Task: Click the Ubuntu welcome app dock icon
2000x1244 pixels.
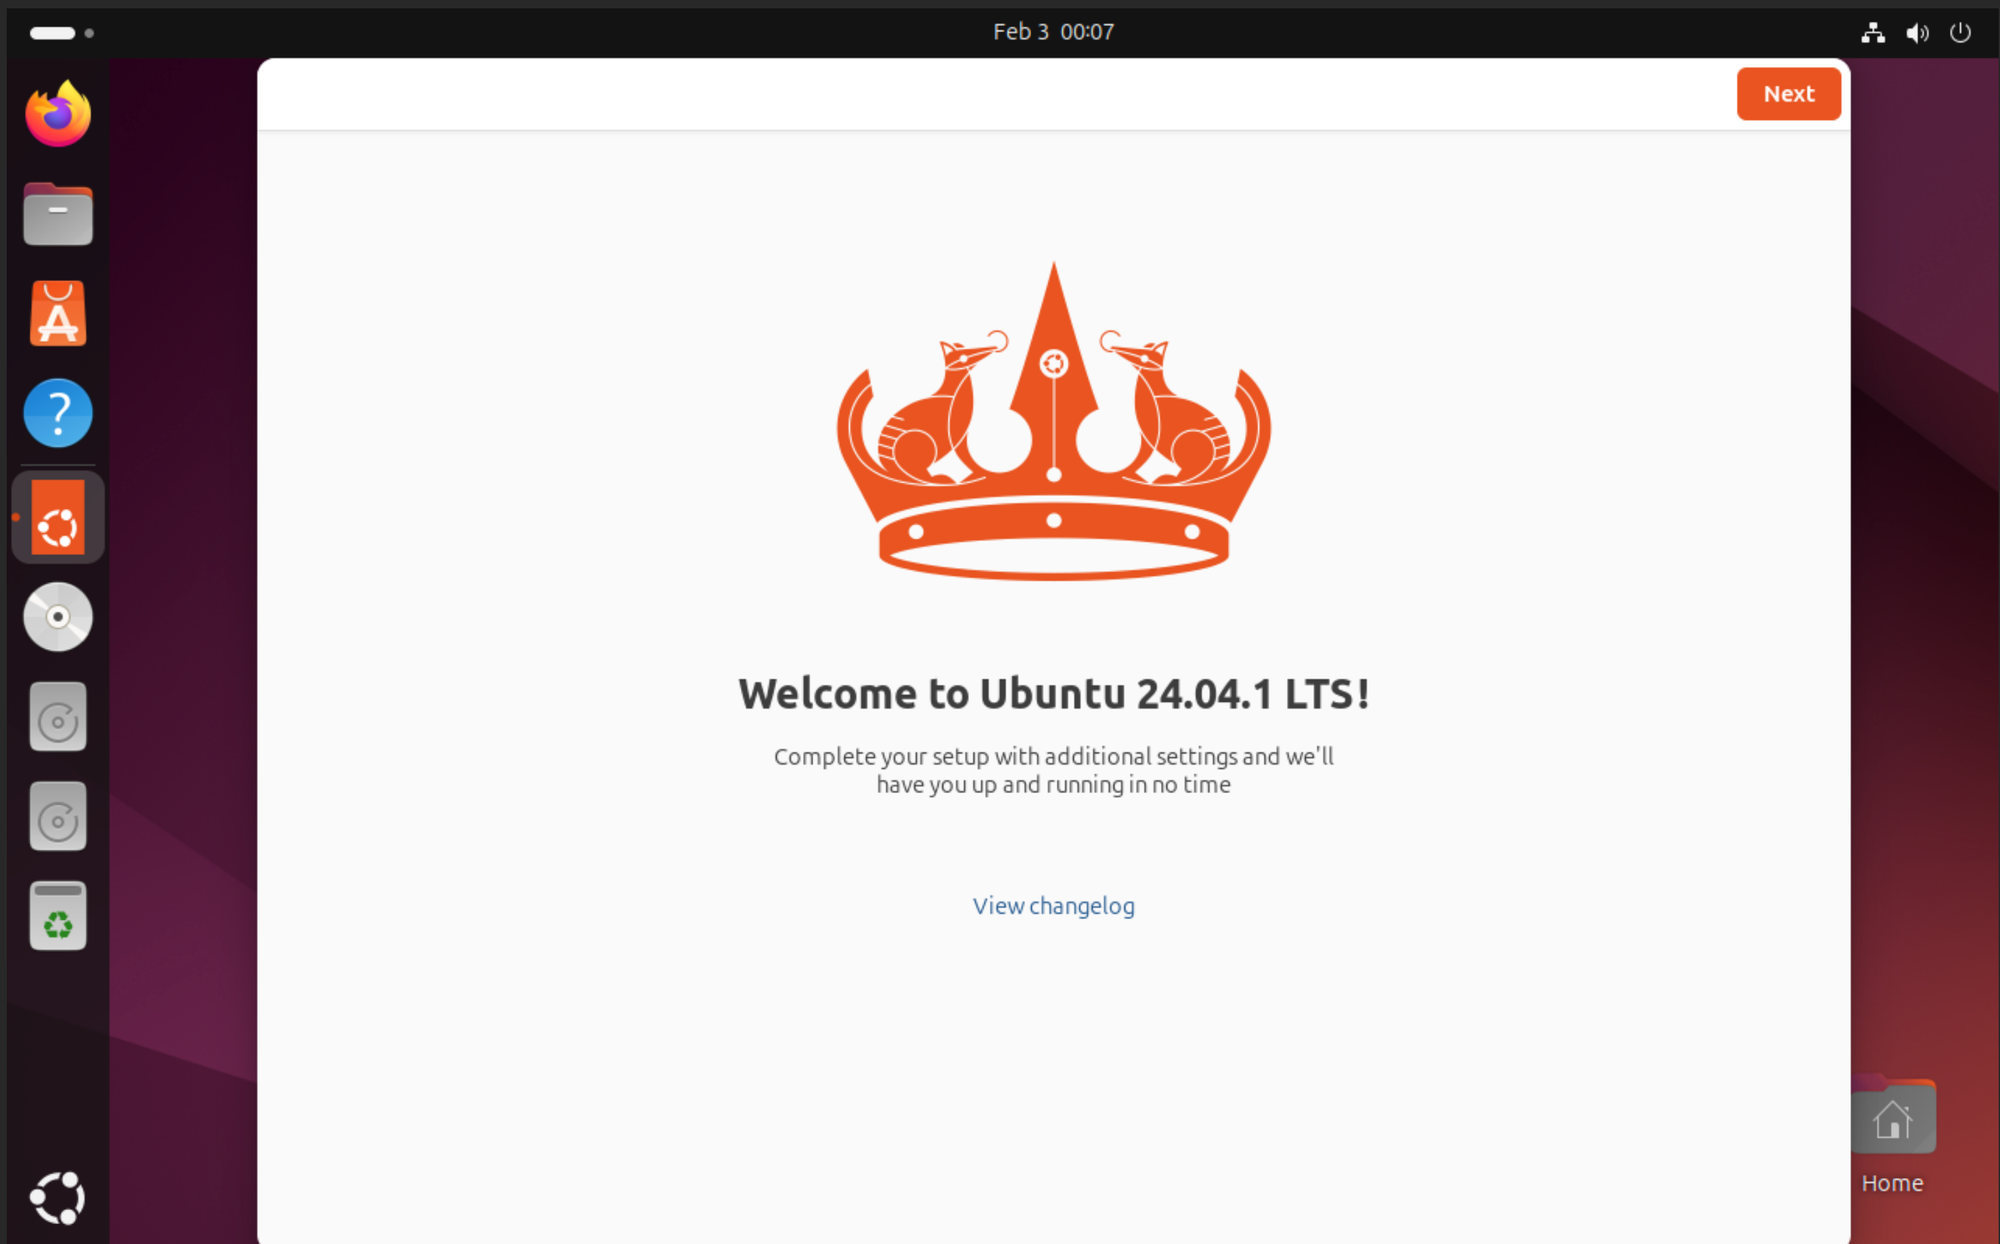Action: [x=58, y=517]
